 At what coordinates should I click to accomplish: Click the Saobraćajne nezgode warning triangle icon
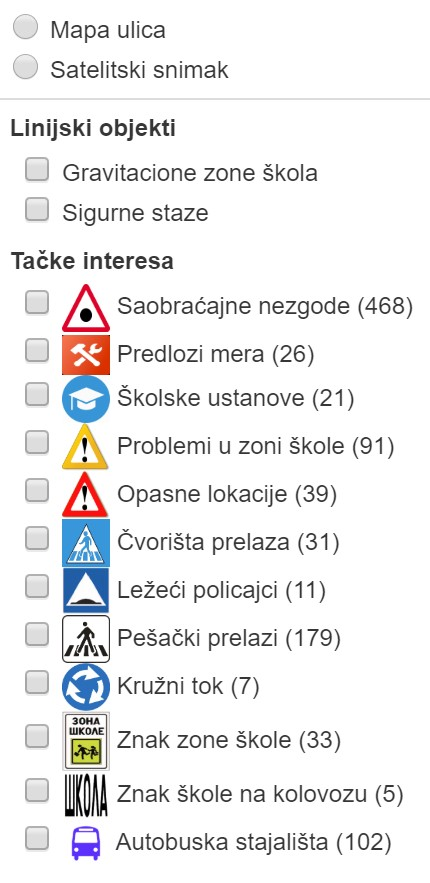tap(86, 307)
